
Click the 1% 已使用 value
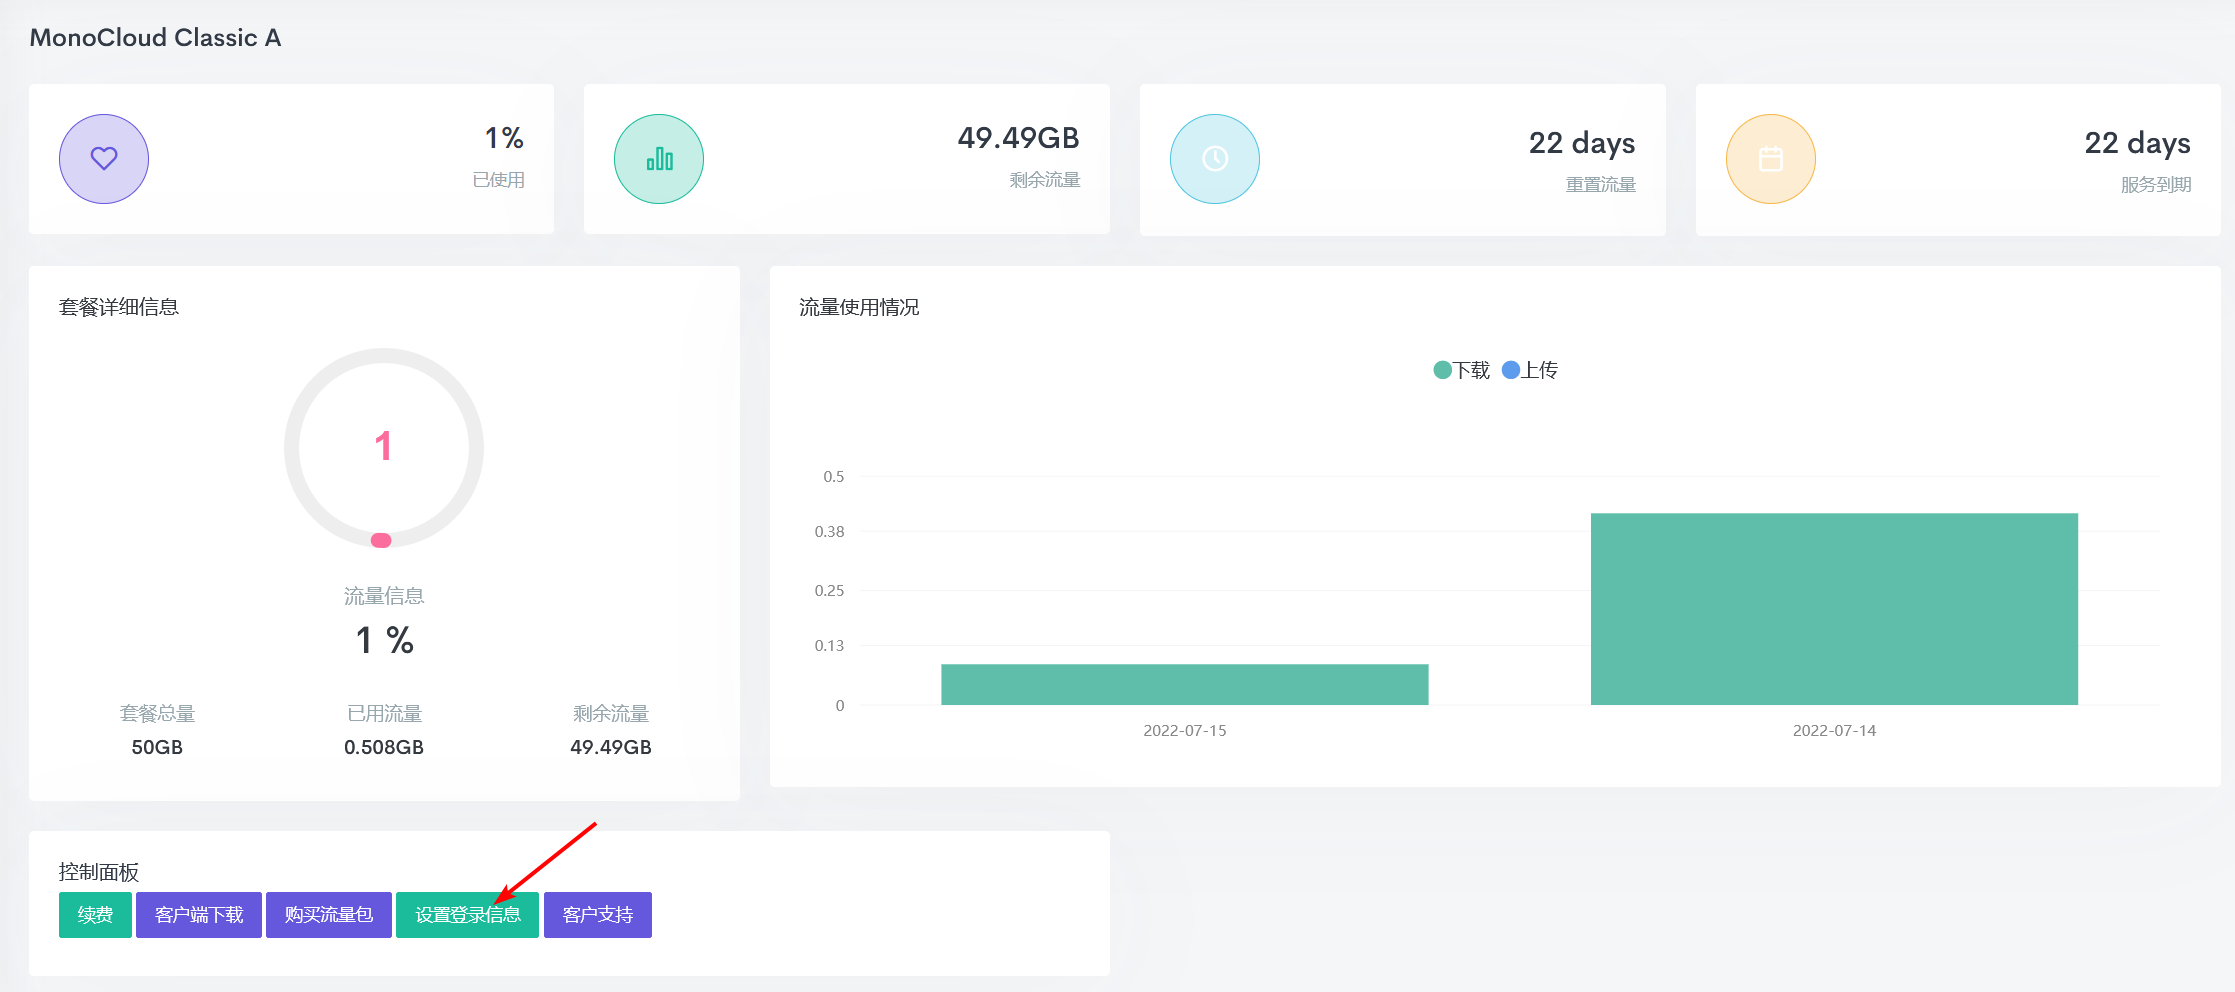[x=504, y=138]
